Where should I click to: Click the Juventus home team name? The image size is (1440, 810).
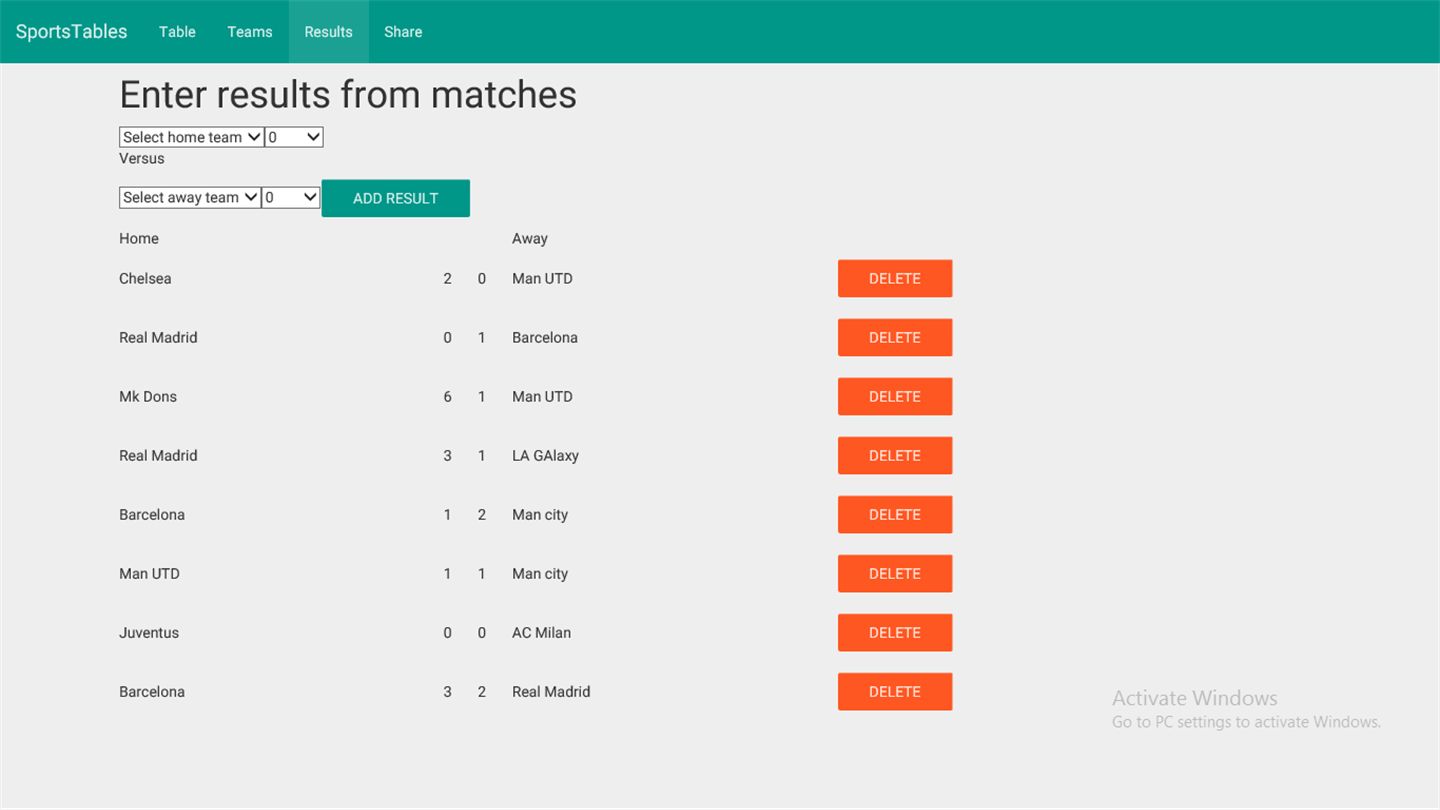click(x=149, y=633)
